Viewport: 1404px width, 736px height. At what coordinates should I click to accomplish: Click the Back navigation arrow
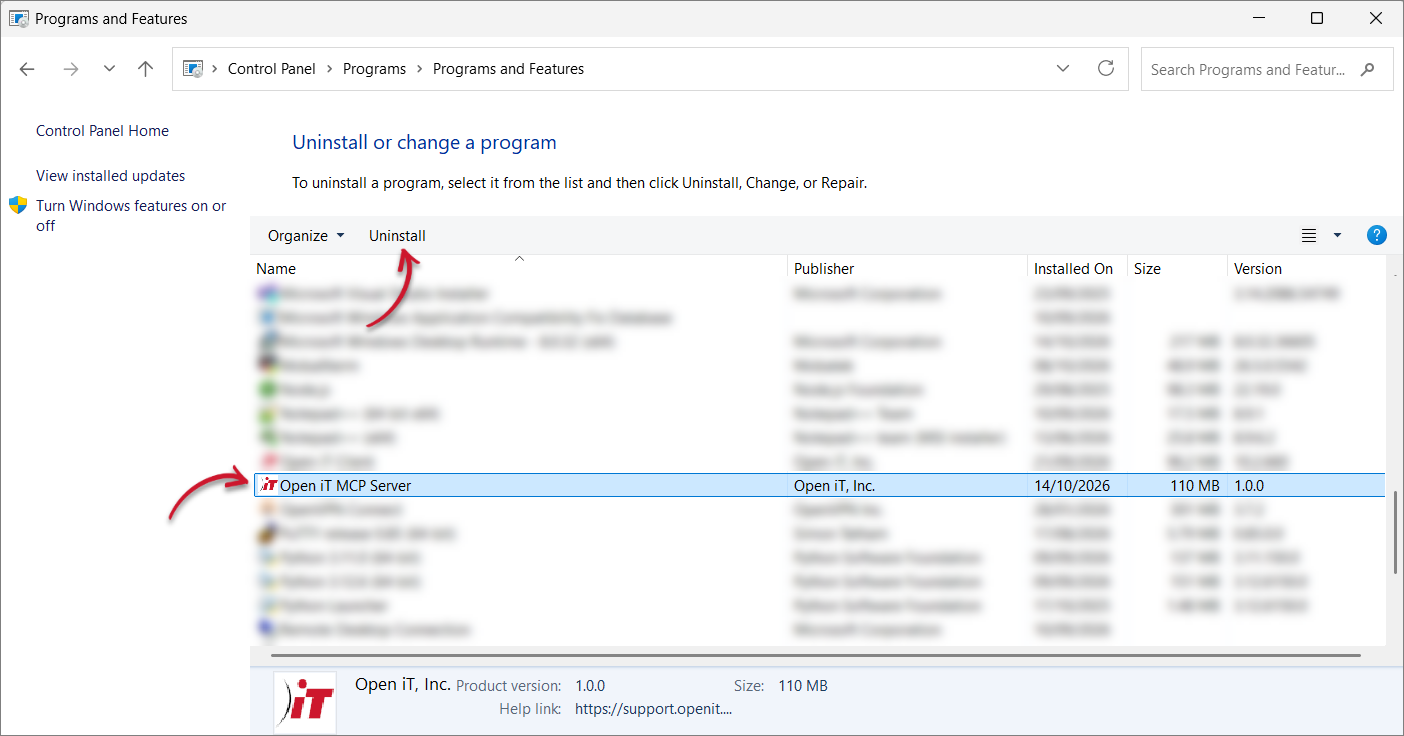pos(27,69)
